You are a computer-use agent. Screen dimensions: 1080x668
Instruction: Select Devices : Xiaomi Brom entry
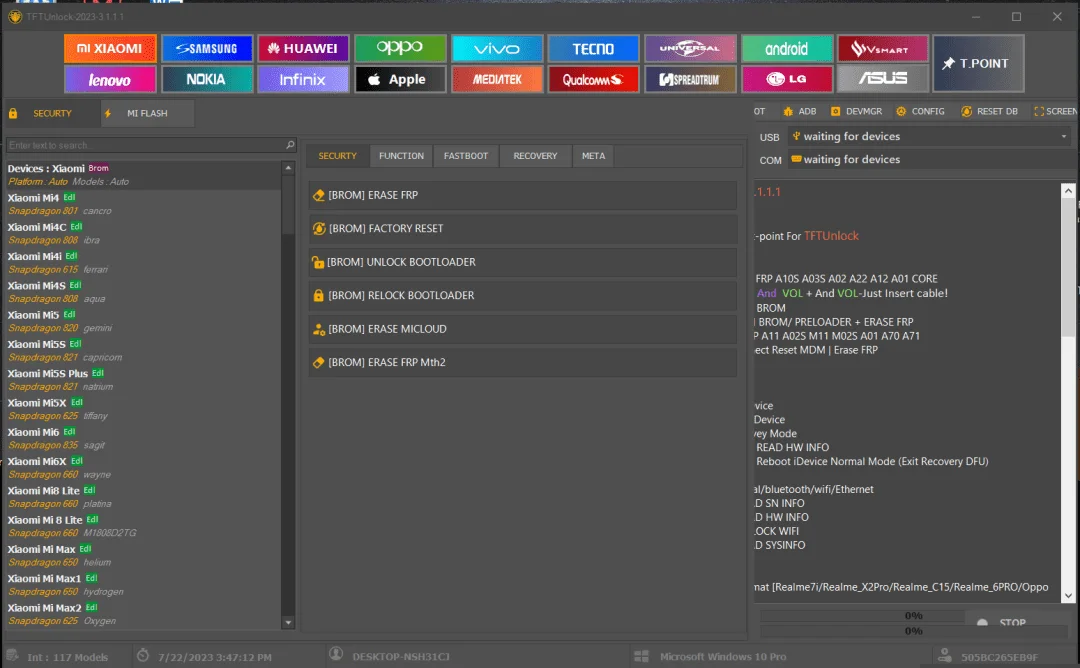pyautogui.click(x=143, y=174)
